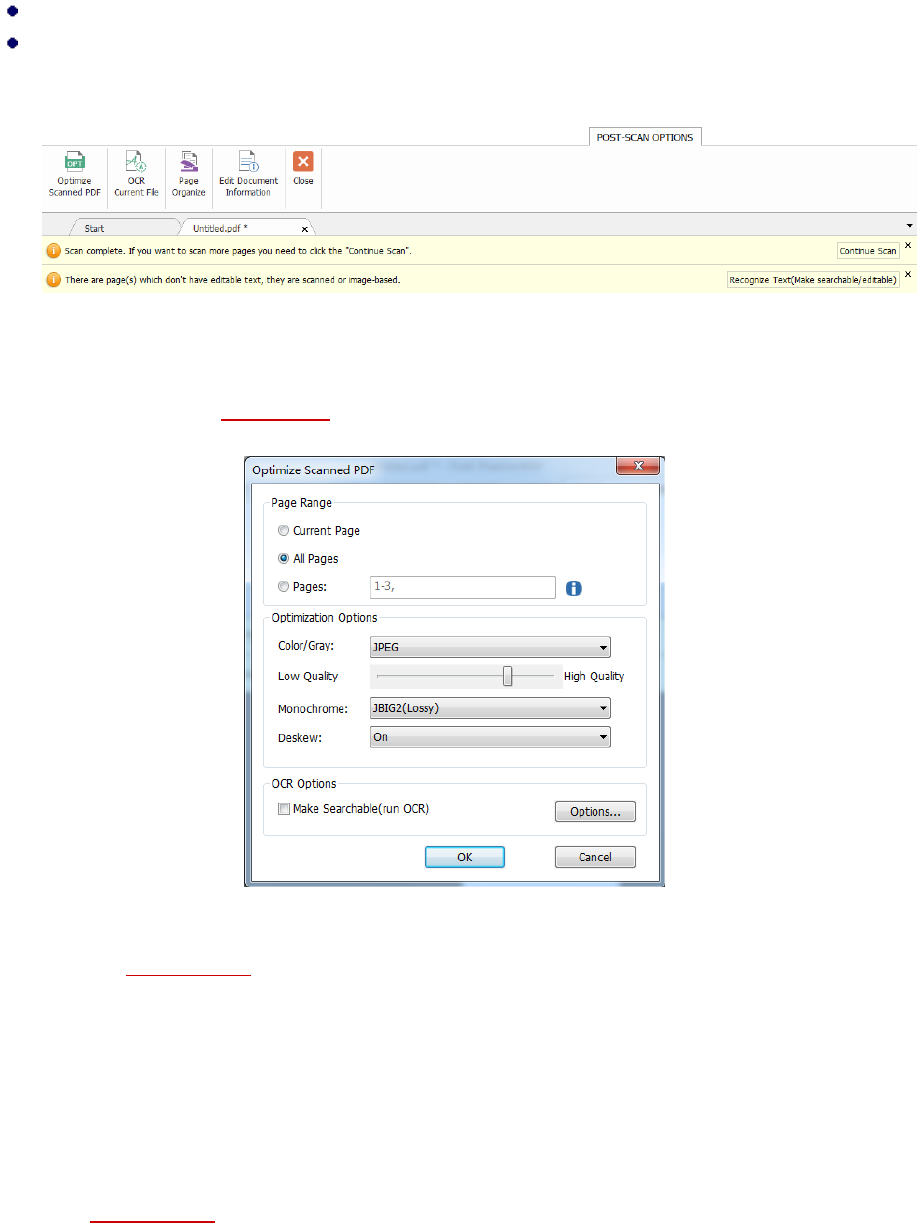Run OCR Current File tool
Screen dimensions: 917x1223
pyautogui.click(x=136, y=174)
